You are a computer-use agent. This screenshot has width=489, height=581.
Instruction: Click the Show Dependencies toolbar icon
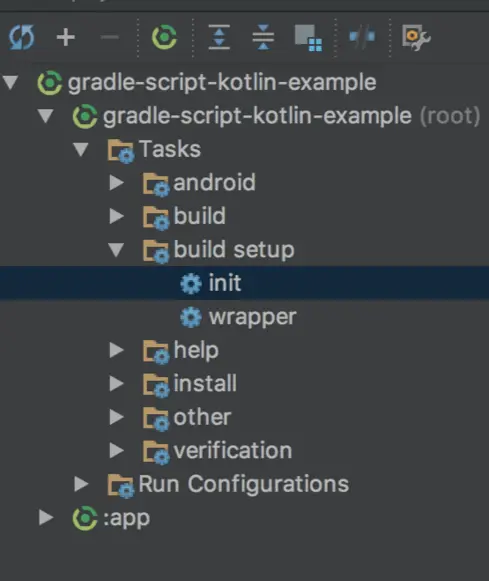pos(308,38)
